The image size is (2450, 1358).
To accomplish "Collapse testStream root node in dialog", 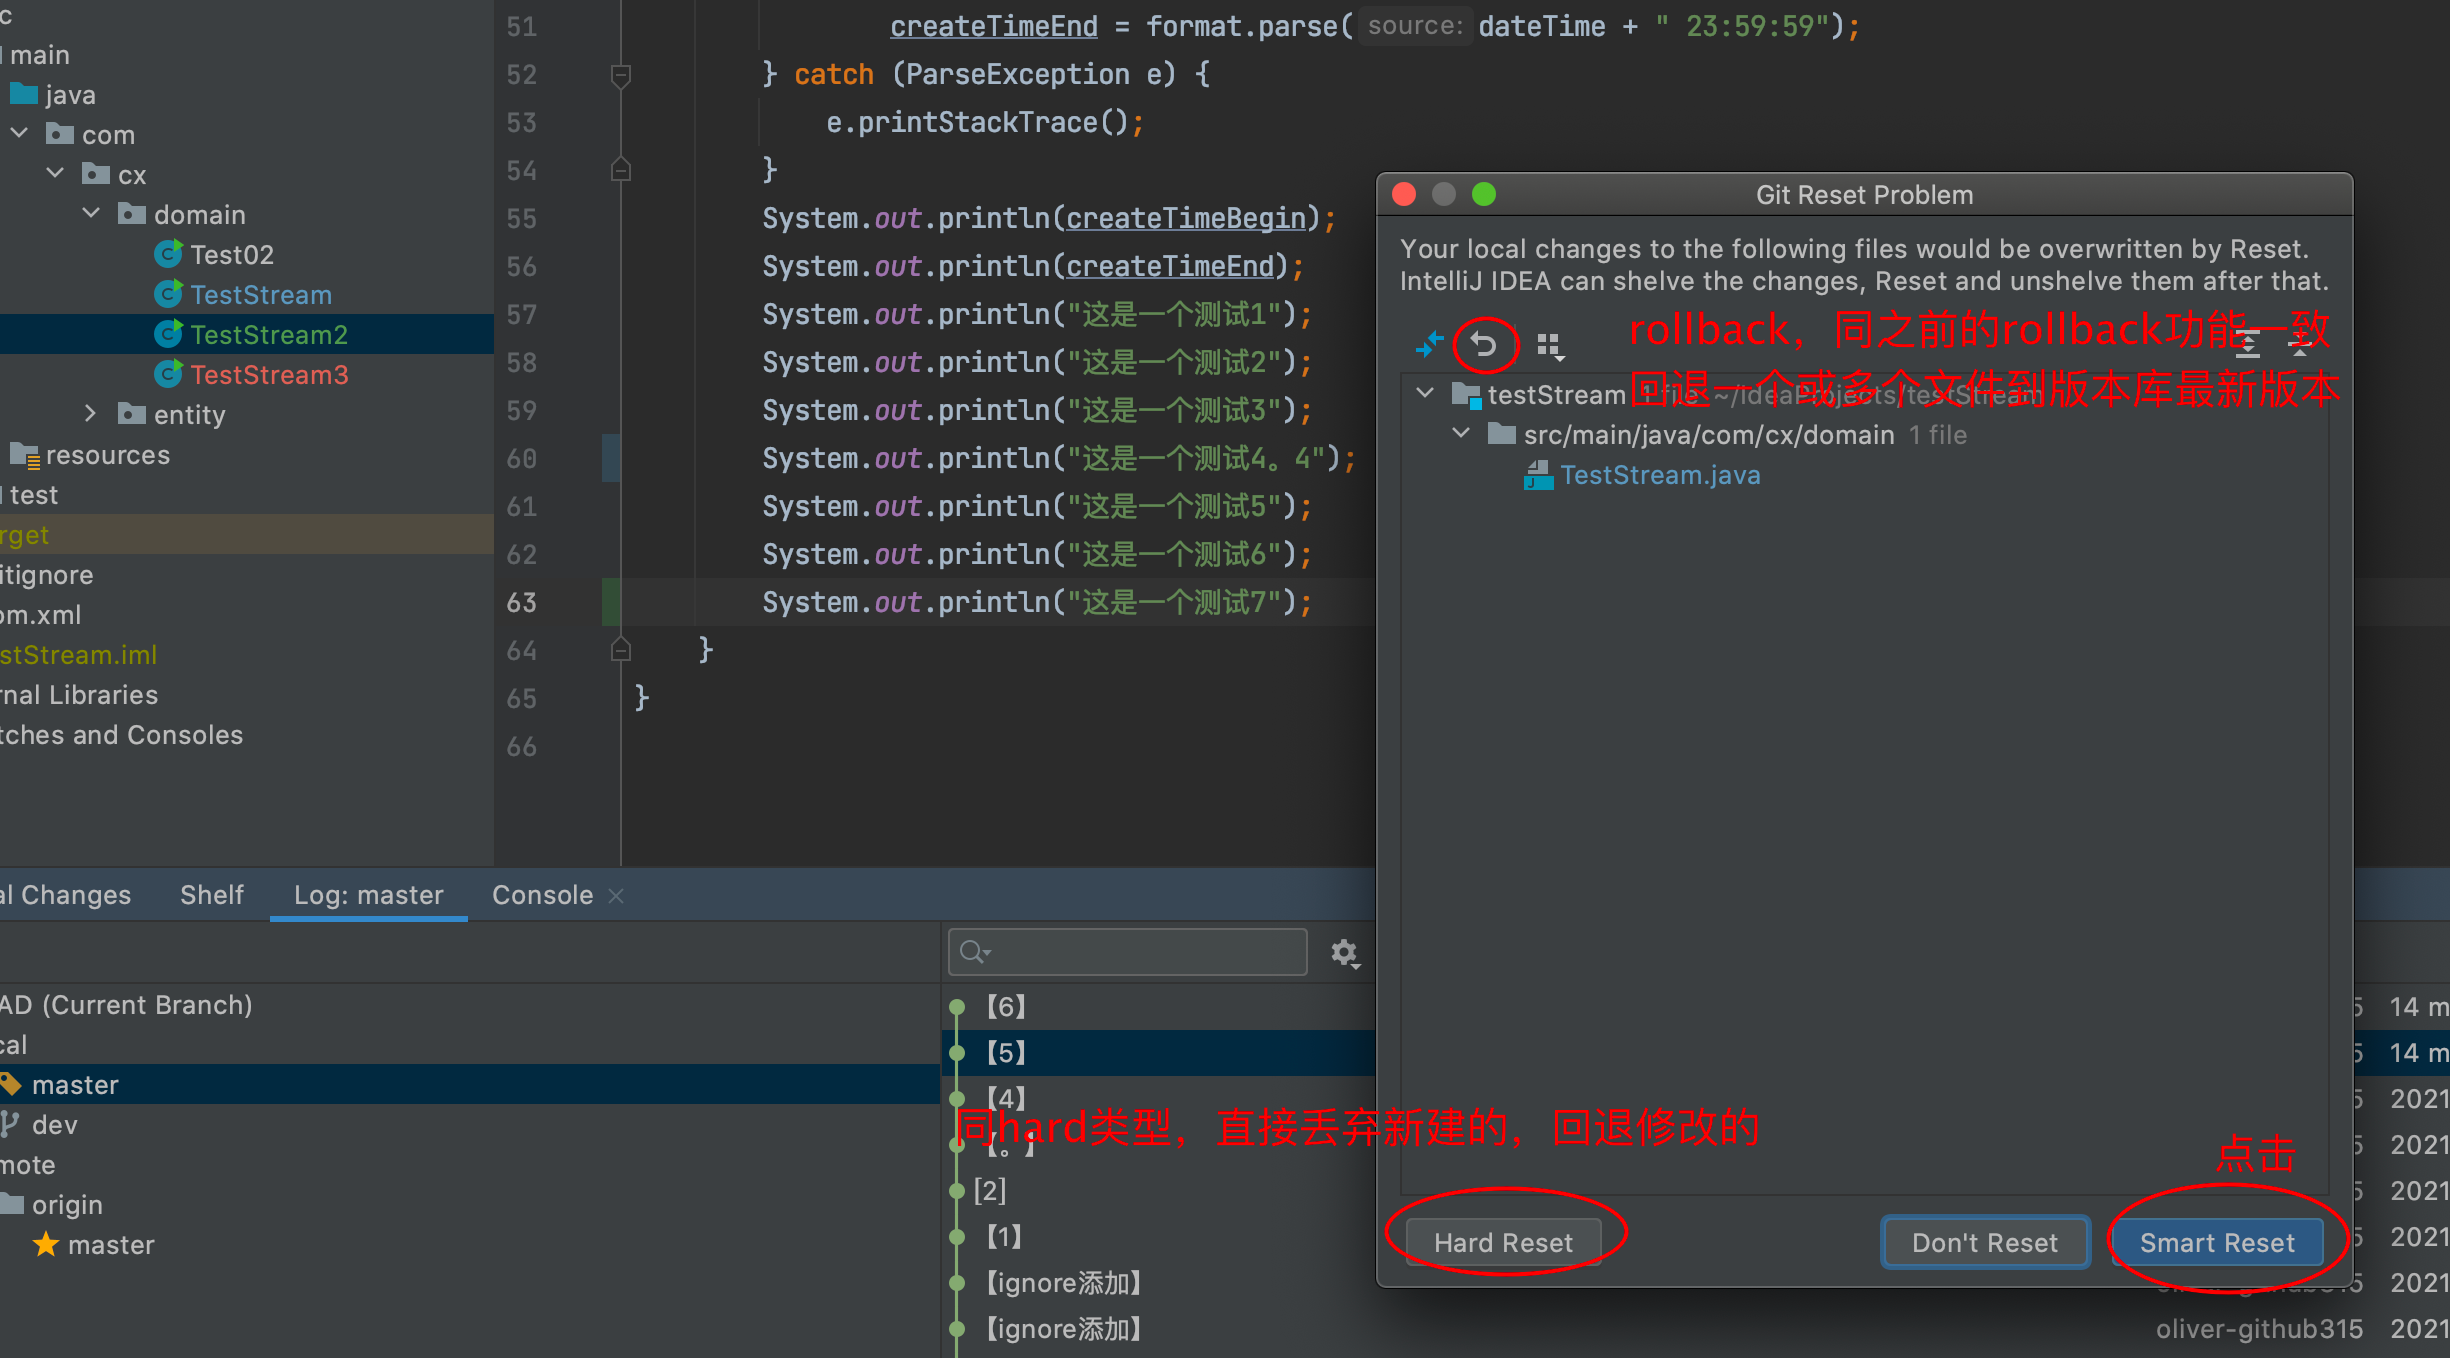I will (x=1426, y=394).
